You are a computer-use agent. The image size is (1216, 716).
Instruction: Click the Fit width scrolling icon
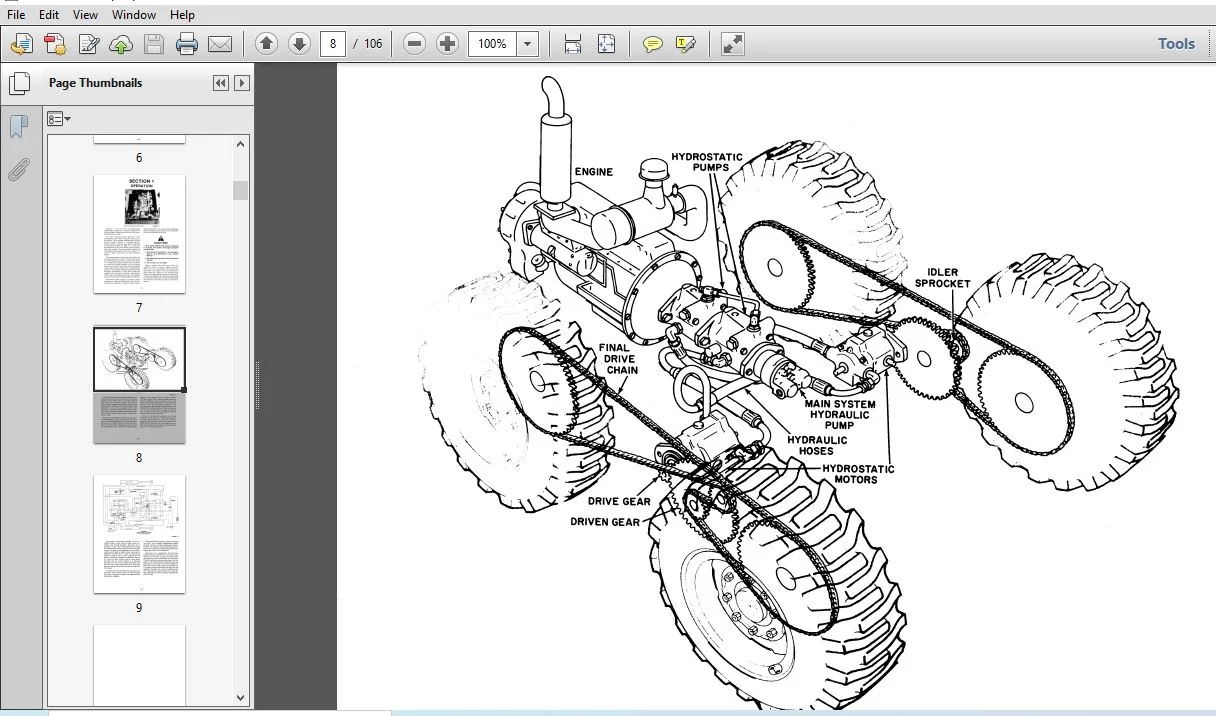coord(573,44)
